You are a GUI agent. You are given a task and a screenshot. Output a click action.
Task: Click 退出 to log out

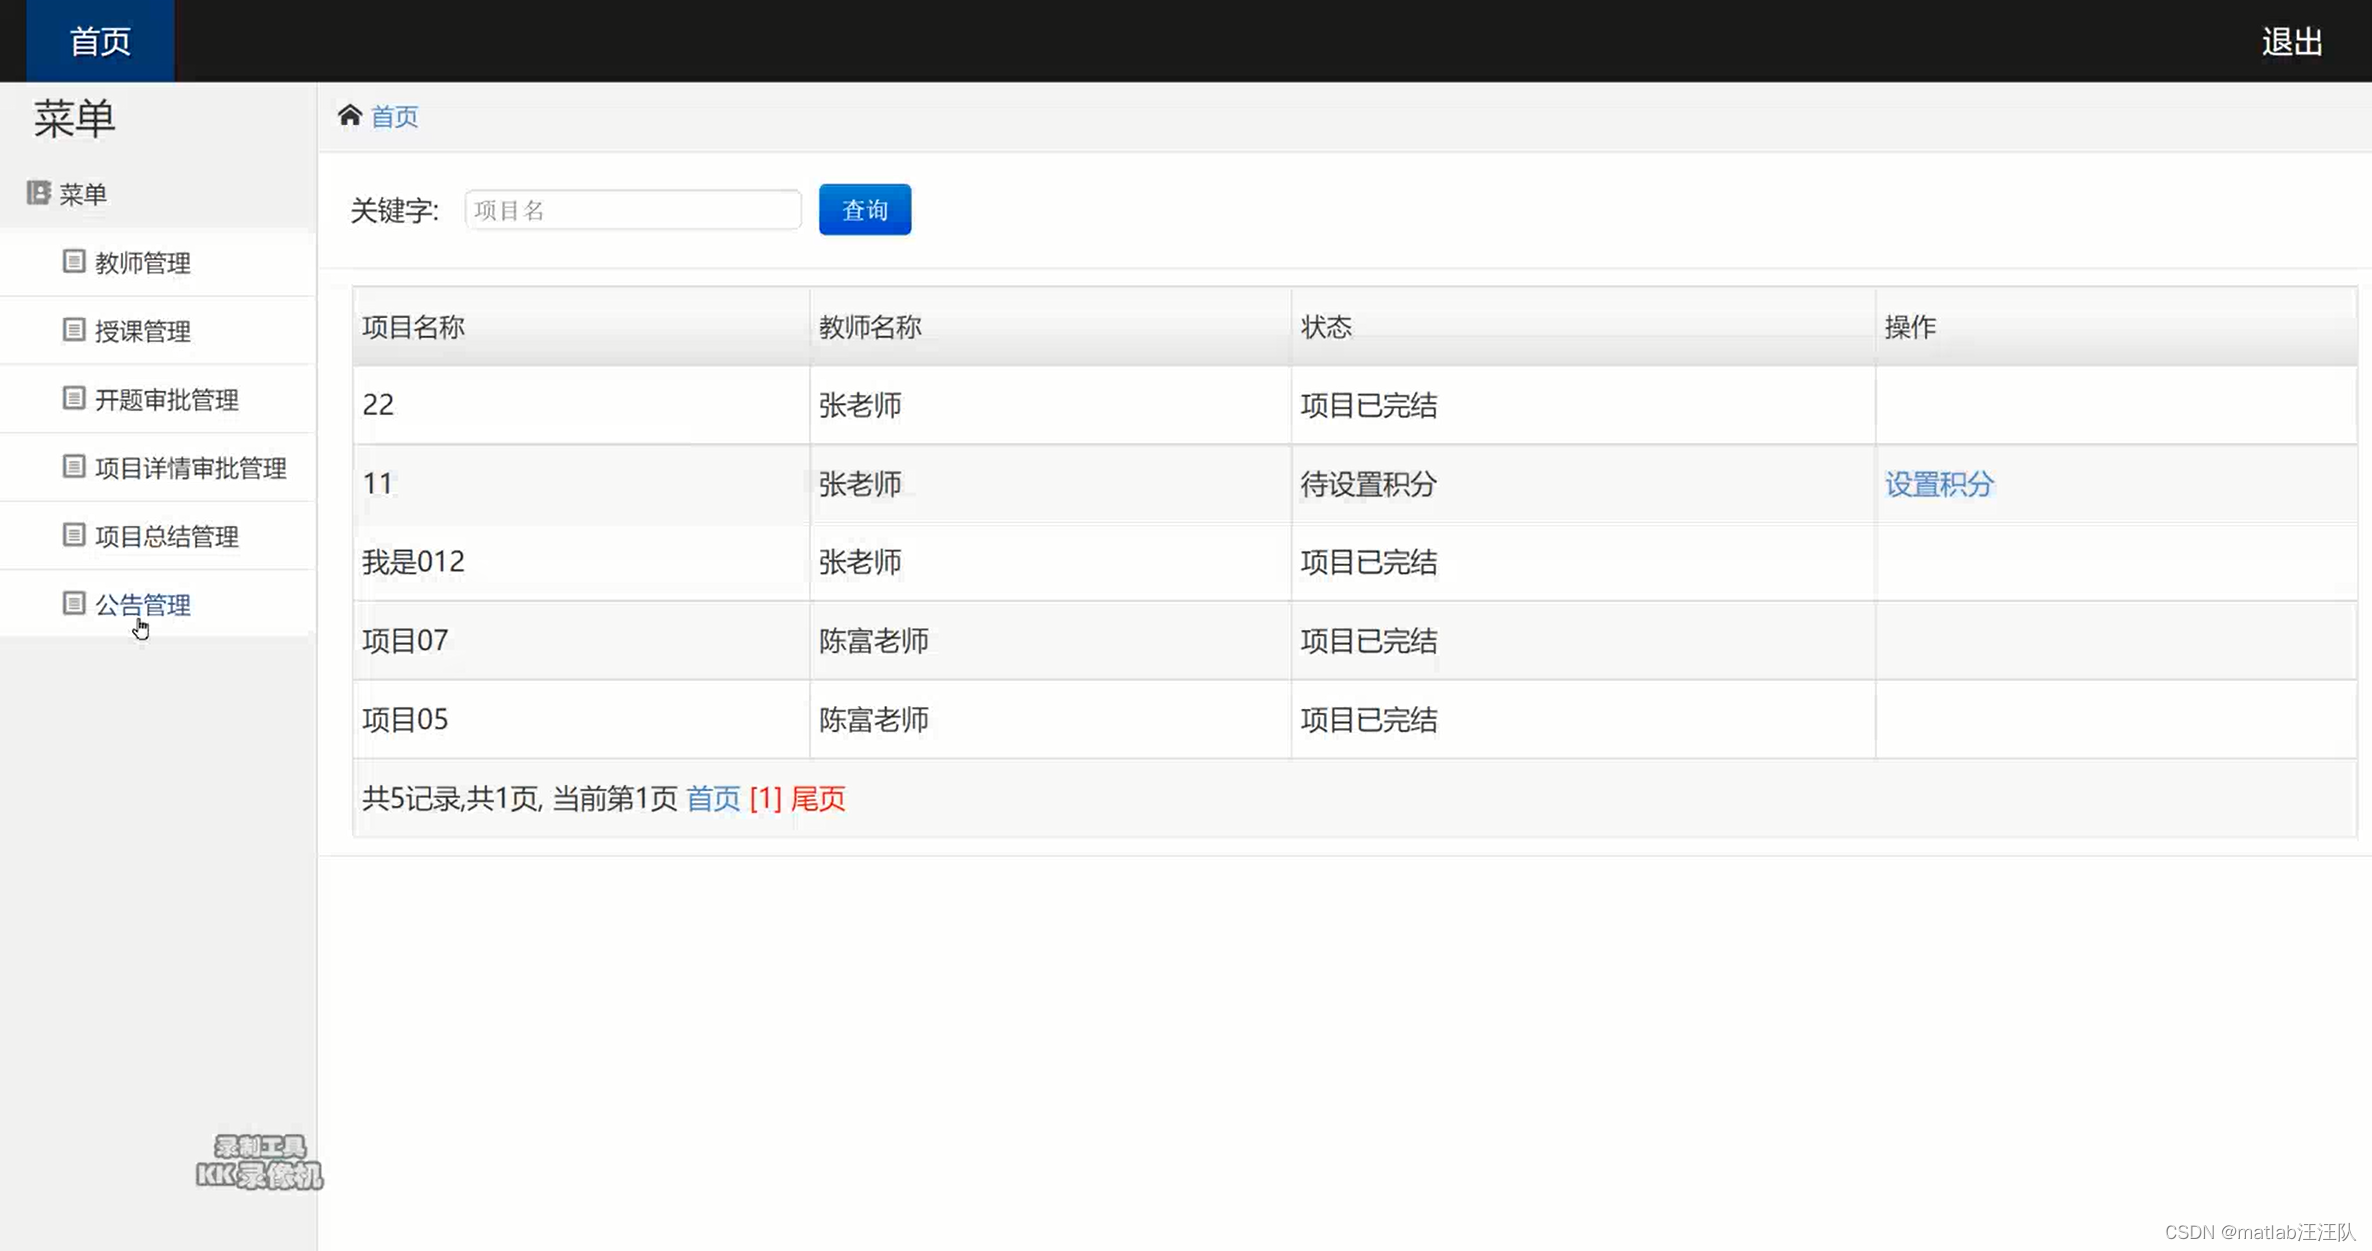[2291, 42]
